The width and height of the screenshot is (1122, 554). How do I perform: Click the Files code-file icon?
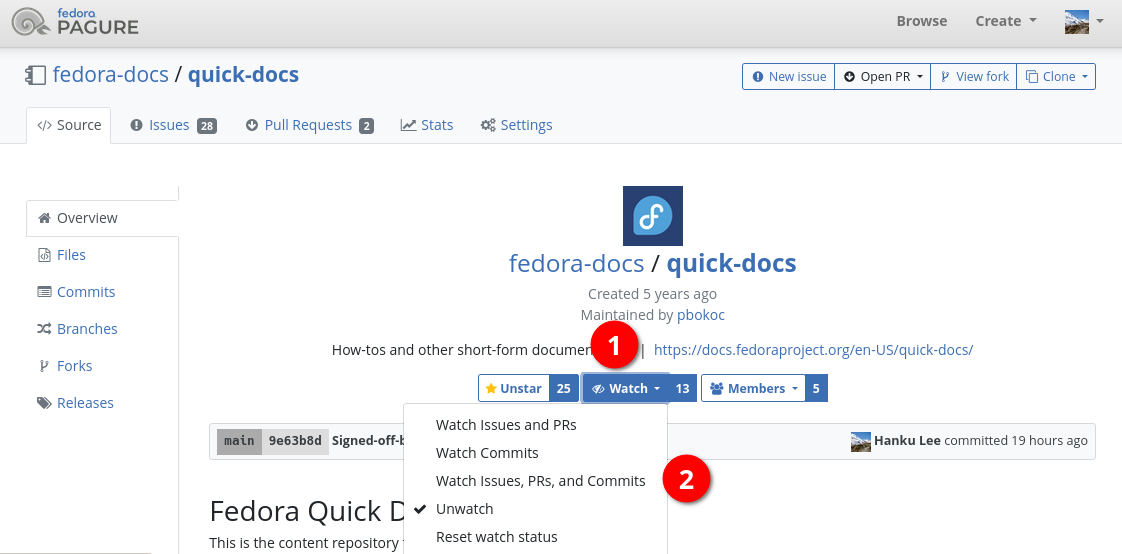44,256
